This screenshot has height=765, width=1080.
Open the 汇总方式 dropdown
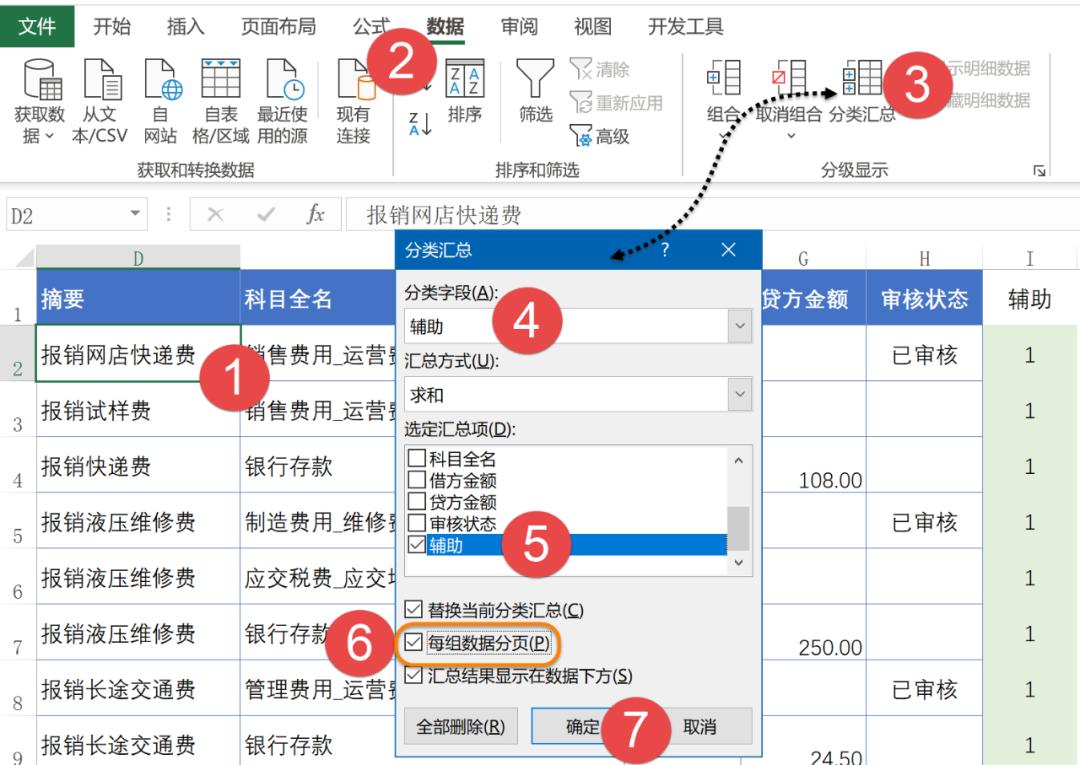pyautogui.click(x=737, y=394)
